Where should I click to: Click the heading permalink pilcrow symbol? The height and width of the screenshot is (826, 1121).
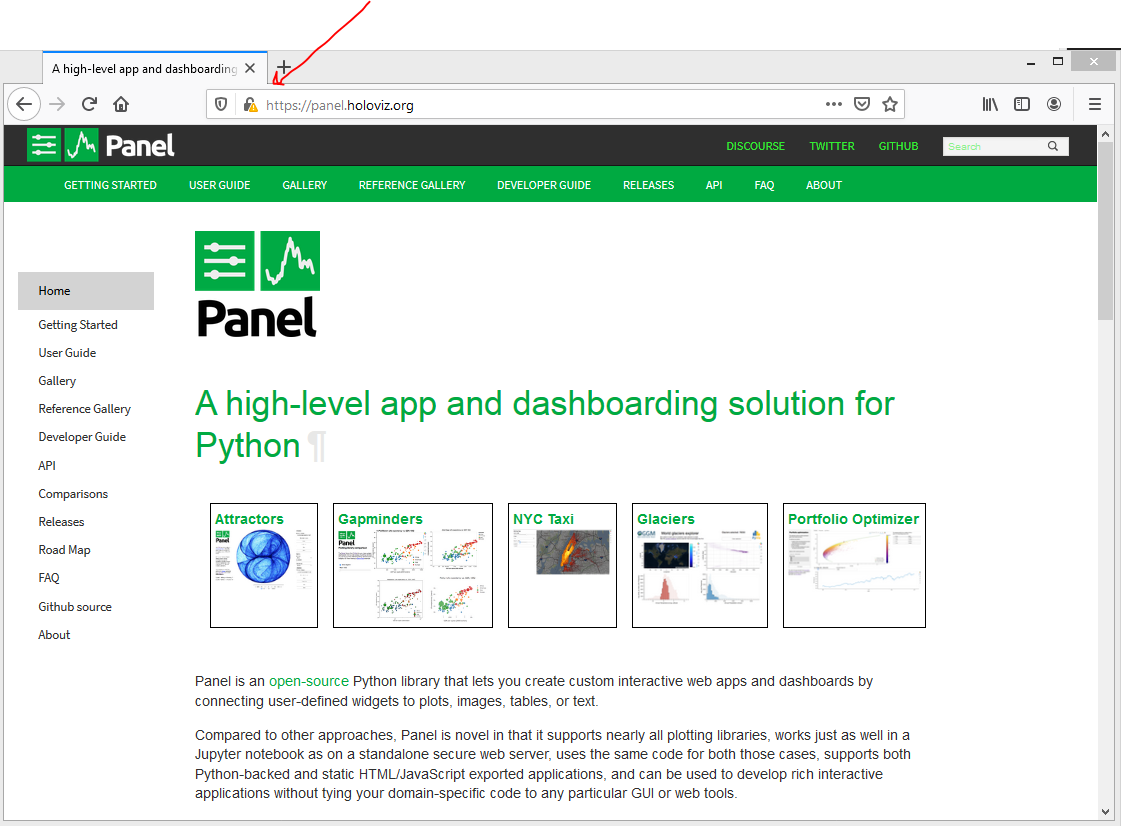317,446
